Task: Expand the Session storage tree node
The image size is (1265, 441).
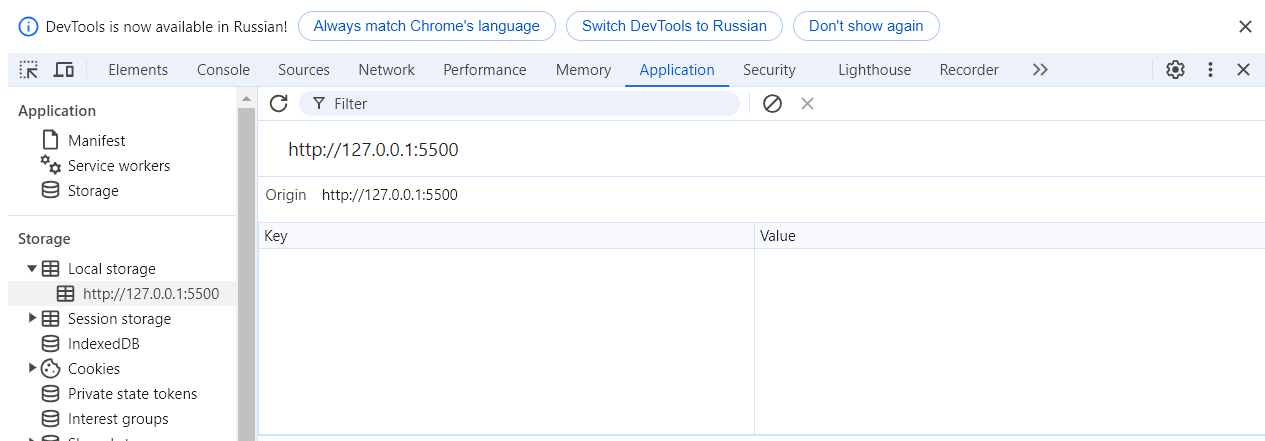Action: click(x=32, y=319)
